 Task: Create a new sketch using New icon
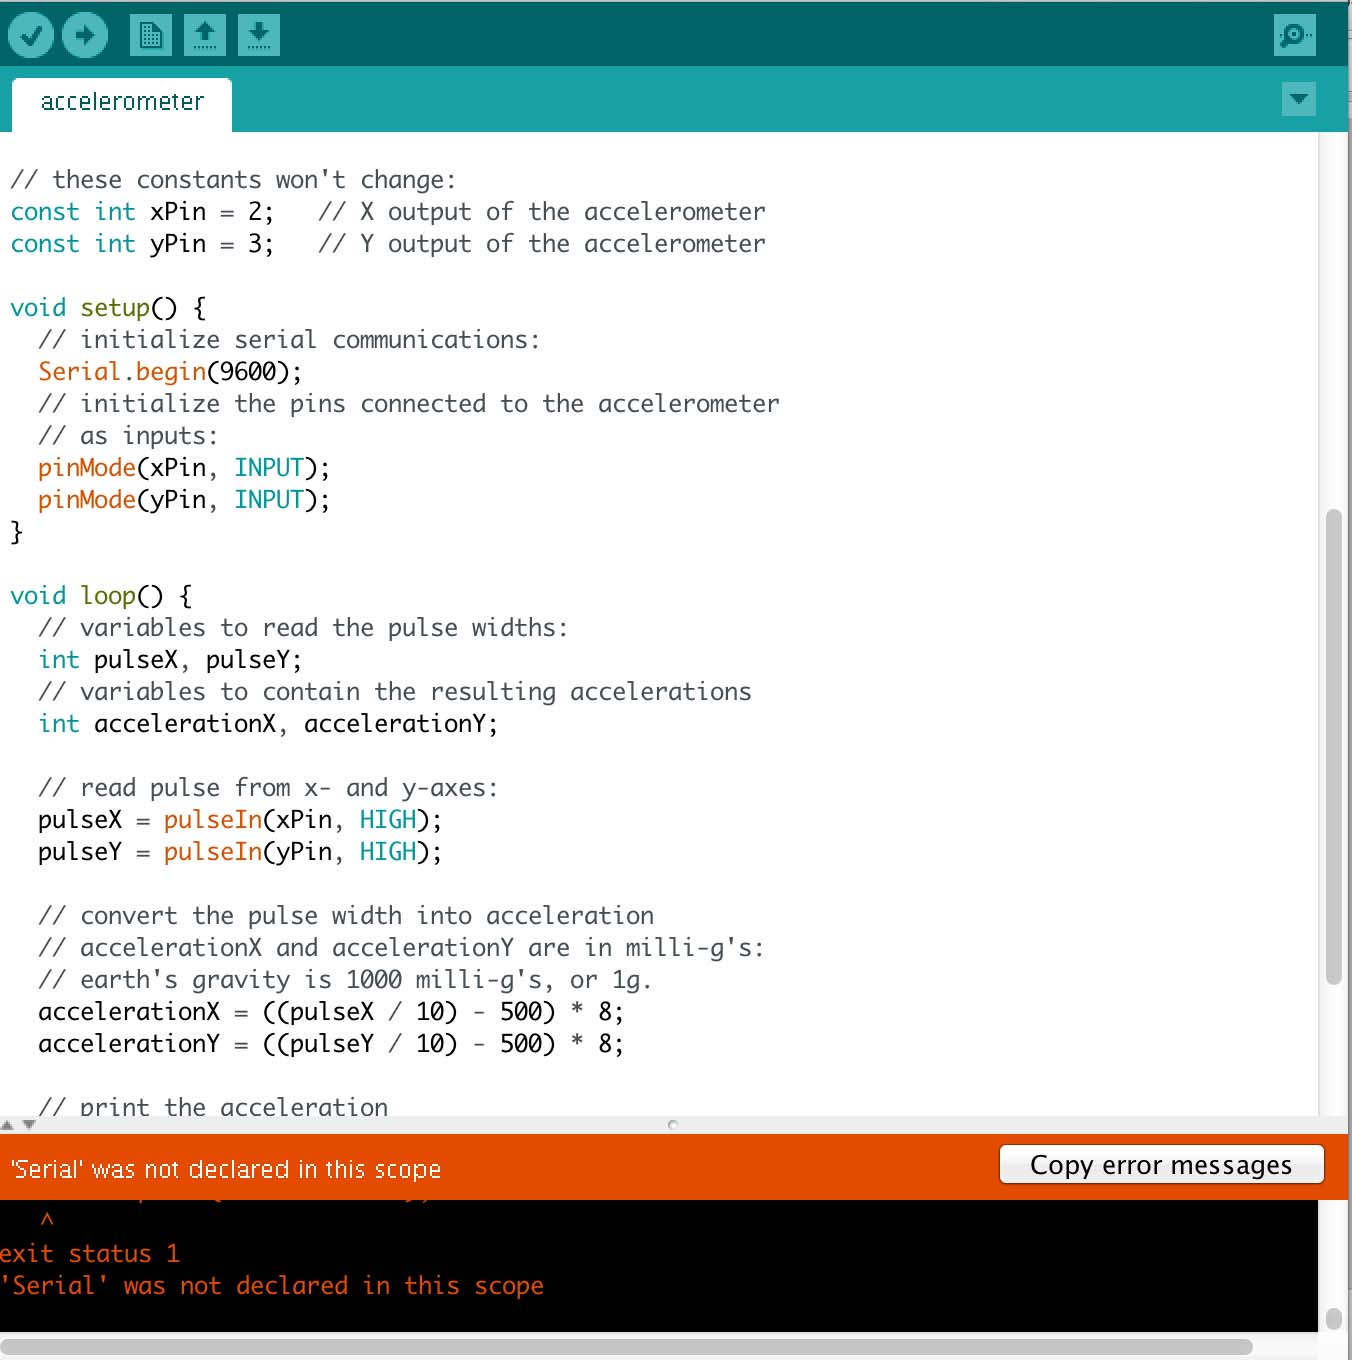pyautogui.click(x=151, y=35)
